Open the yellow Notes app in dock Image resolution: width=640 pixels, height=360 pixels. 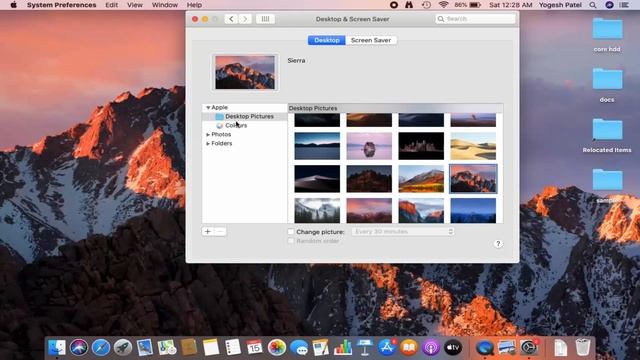click(211, 347)
